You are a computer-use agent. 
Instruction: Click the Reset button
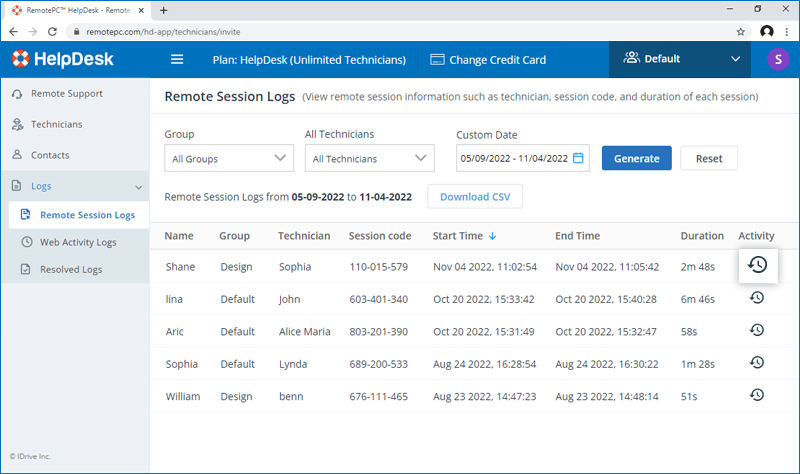click(x=709, y=158)
